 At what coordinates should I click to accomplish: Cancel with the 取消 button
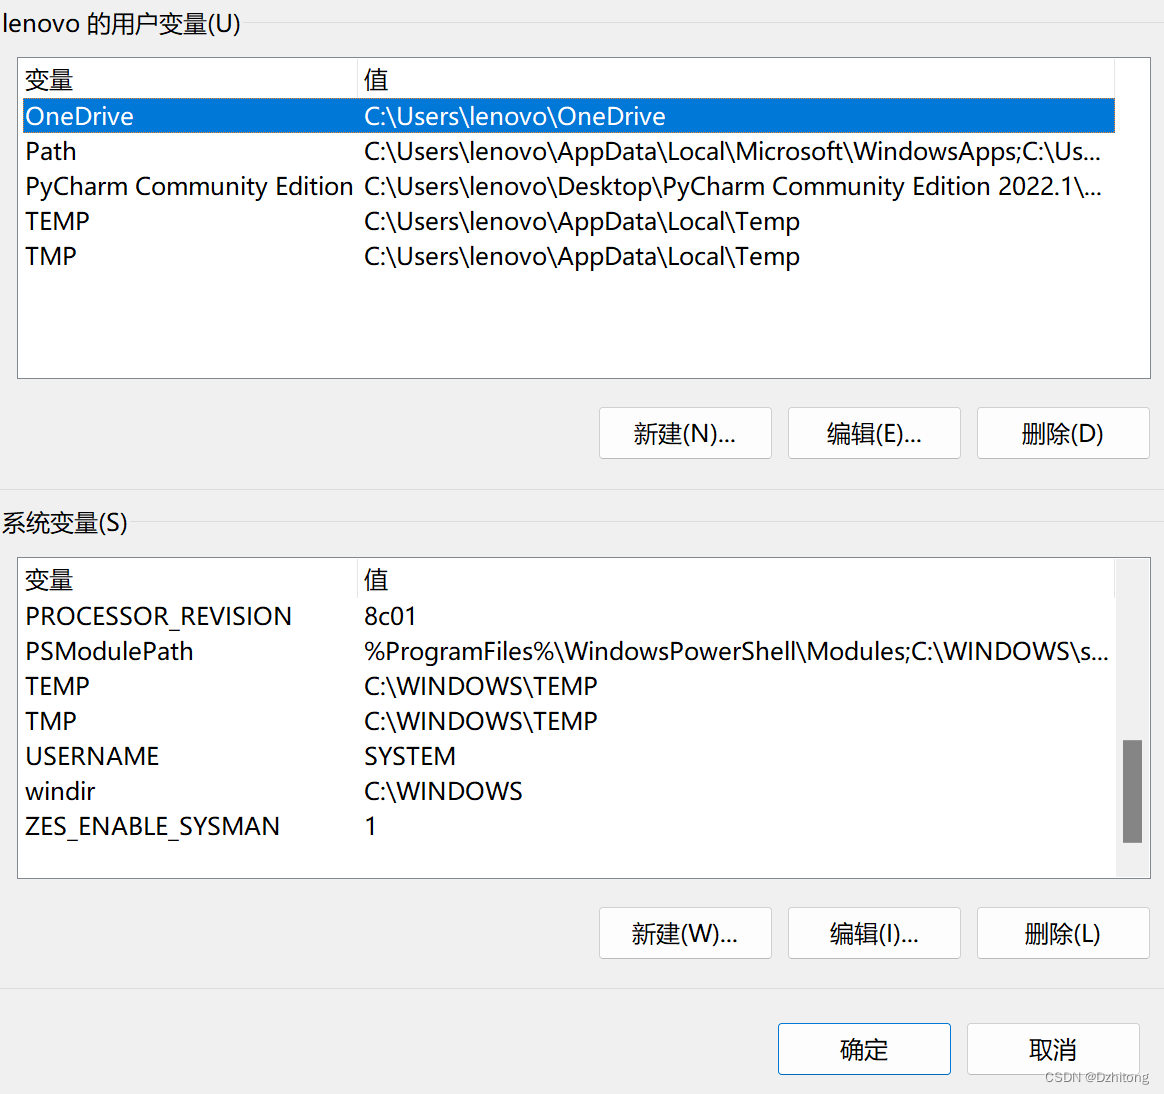(x=1053, y=1049)
